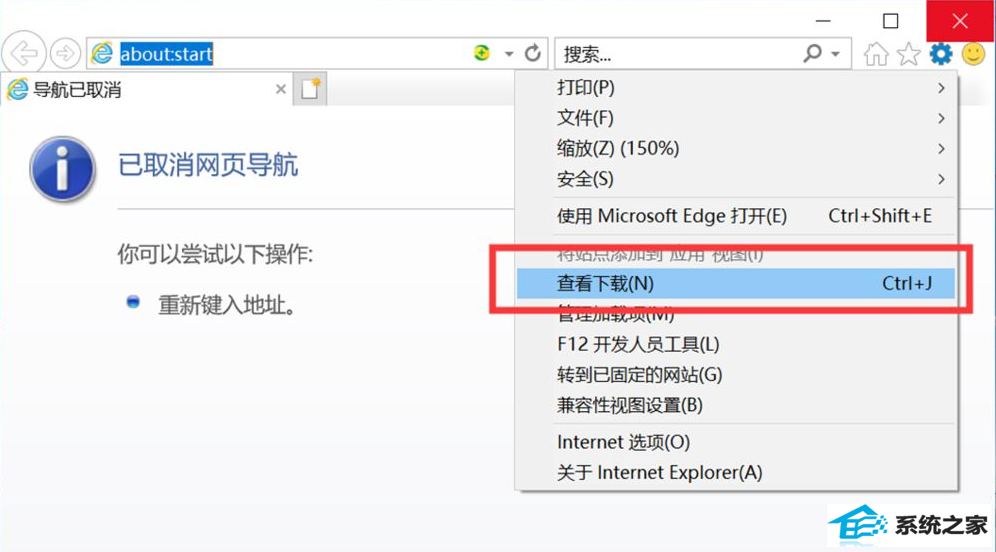Select the 导航已取消 tab

pyautogui.click(x=147, y=90)
